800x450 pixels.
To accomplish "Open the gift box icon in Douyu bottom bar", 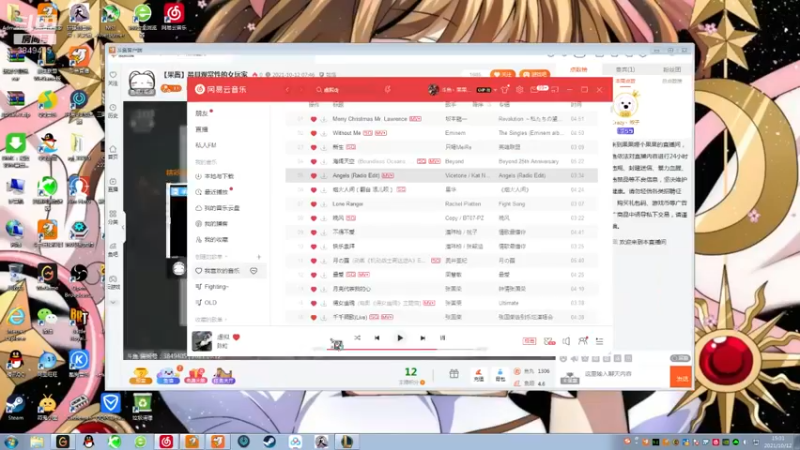I will click(454, 374).
